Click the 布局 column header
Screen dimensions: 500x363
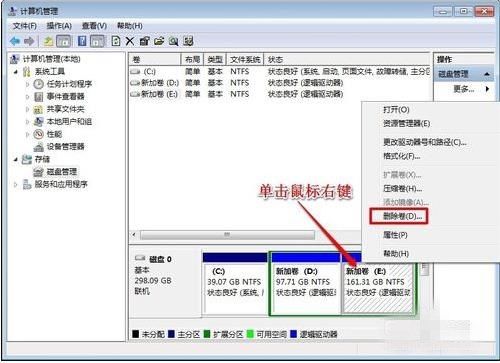192,60
